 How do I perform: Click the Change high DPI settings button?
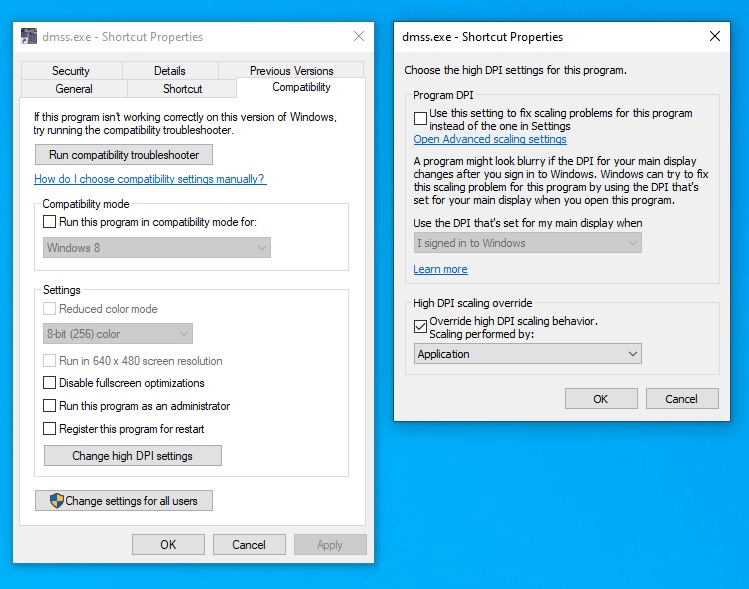(132, 456)
